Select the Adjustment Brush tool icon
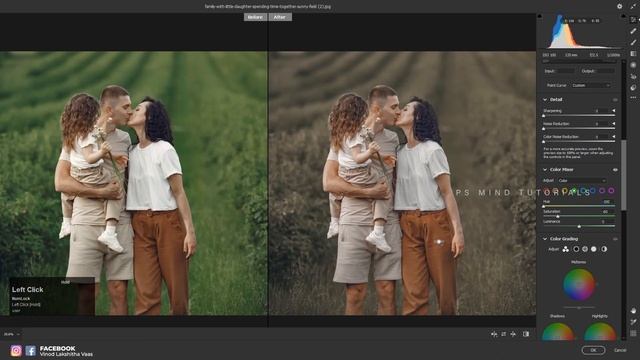The image size is (640, 360). point(633,42)
